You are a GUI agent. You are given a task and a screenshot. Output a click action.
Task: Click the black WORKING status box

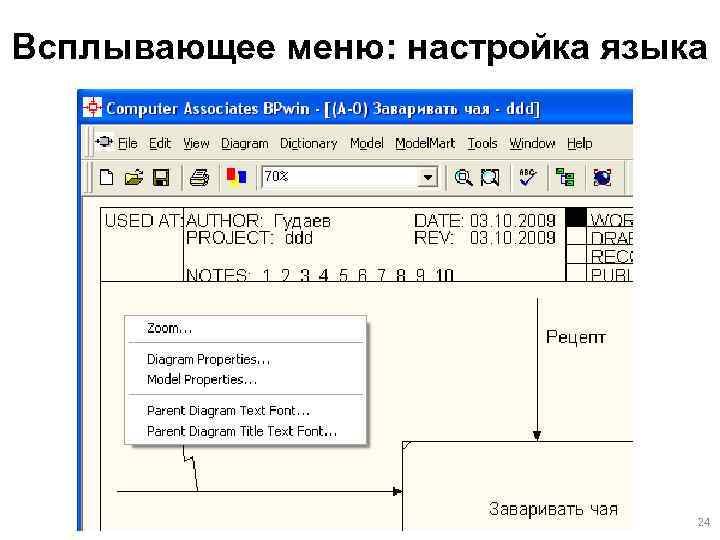[x=576, y=218]
